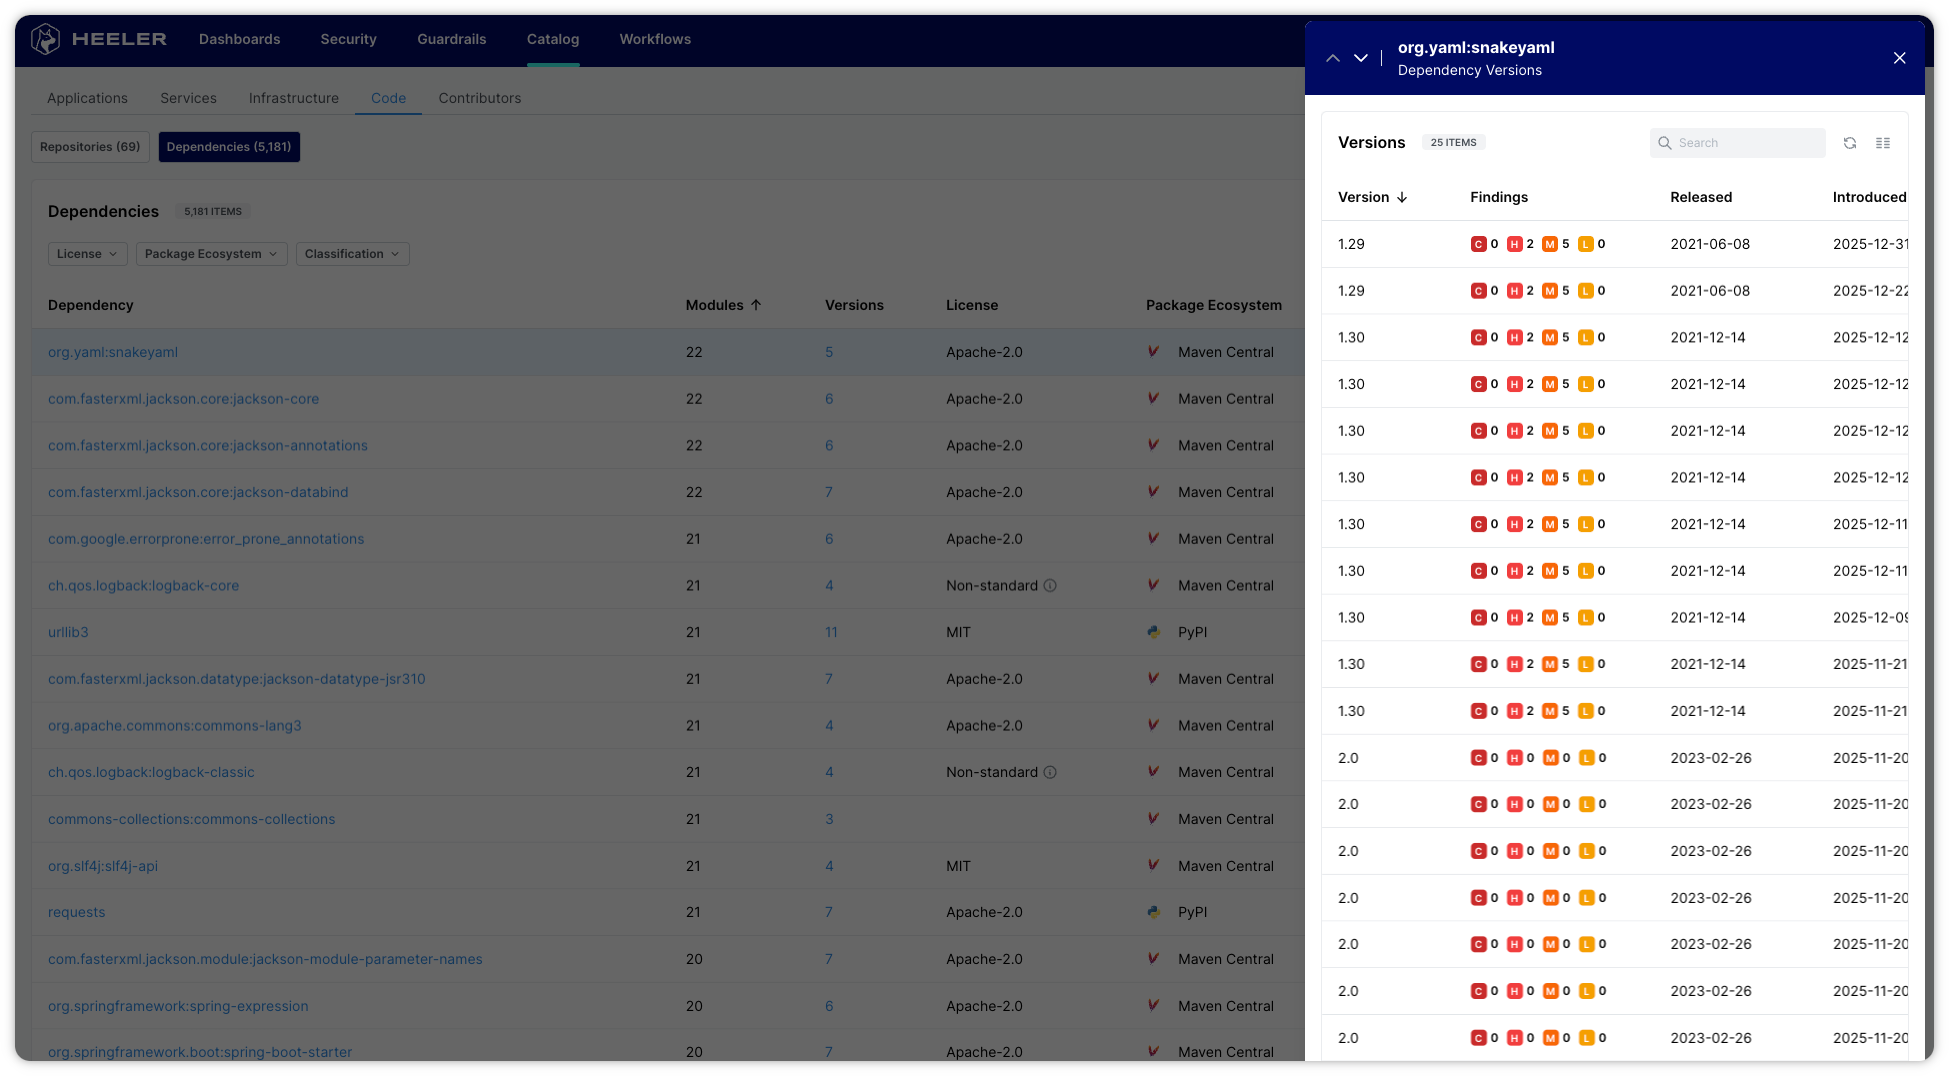Open the column settings icon in Versions

pyautogui.click(x=1883, y=143)
